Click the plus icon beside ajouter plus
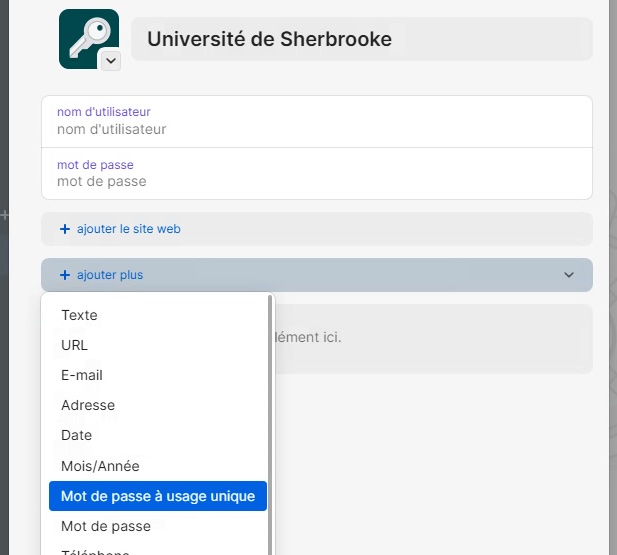The image size is (617, 555). pos(65,274)
